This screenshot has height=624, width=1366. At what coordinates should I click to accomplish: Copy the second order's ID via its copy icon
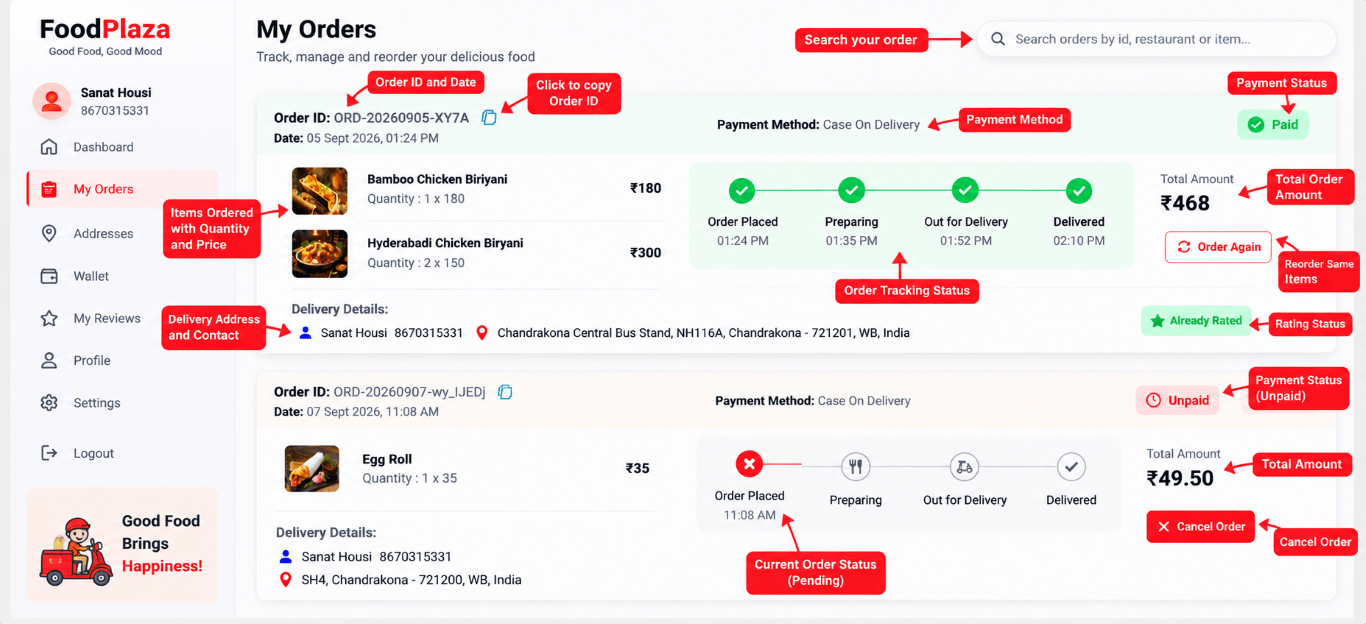[505, 392]
